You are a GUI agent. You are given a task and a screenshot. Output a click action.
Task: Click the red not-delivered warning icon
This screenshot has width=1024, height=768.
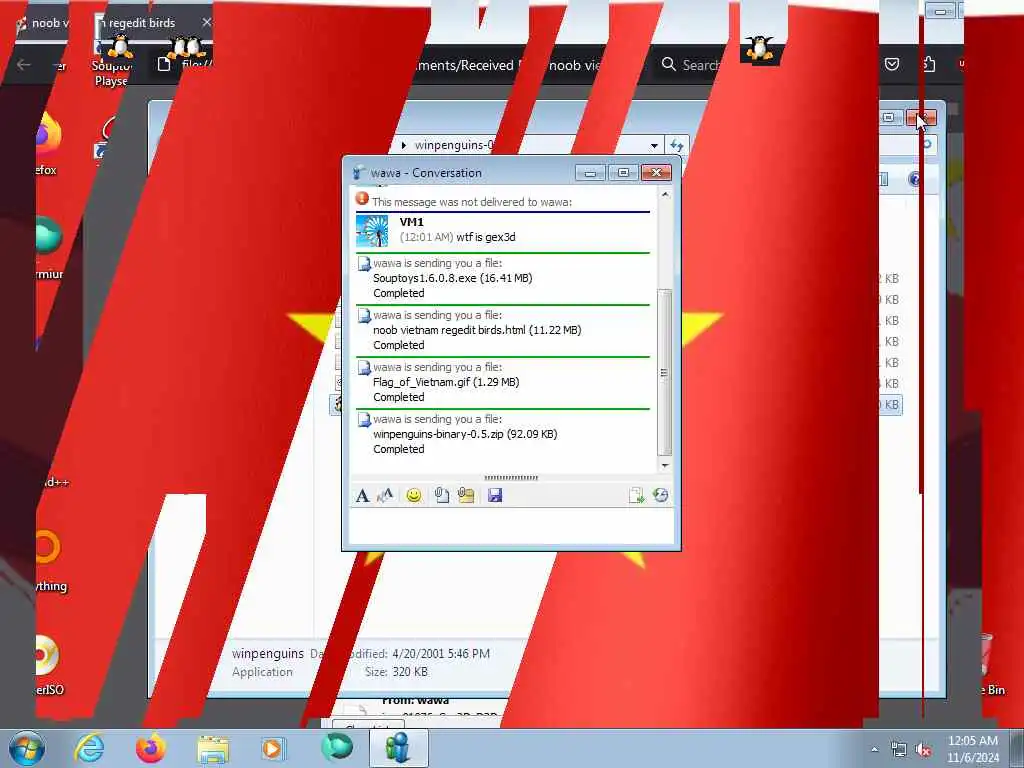point(362,199)
